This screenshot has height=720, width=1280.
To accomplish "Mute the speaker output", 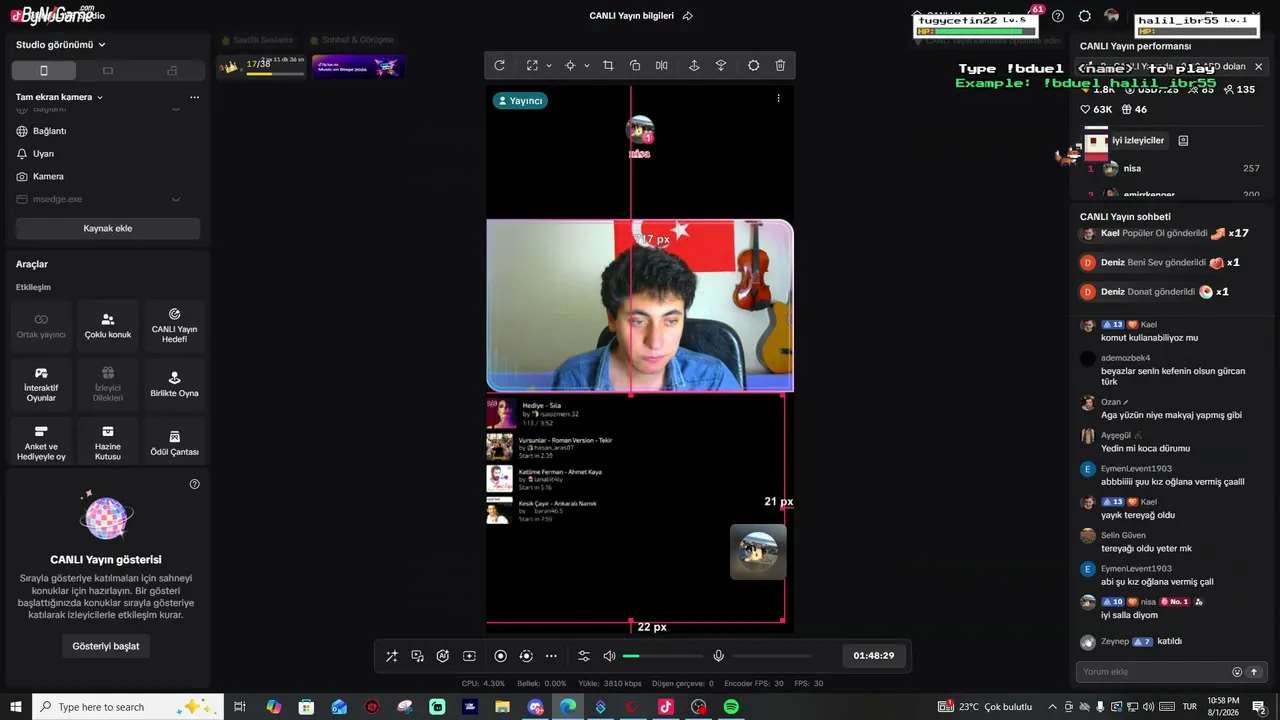I will pyautogui.click(x=609, y=656).
